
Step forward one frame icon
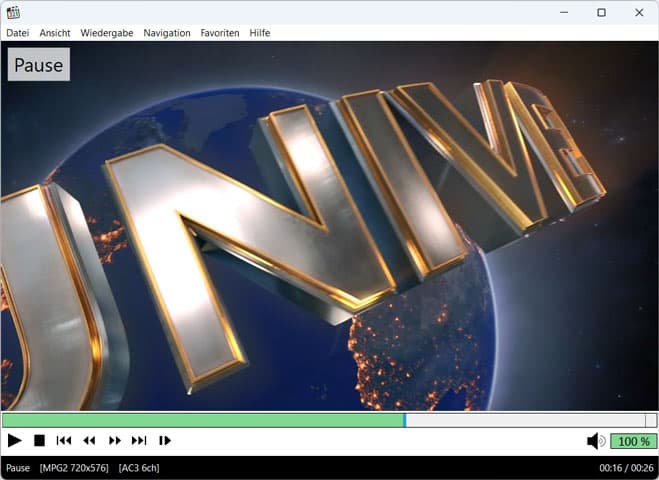pos(165,440)
